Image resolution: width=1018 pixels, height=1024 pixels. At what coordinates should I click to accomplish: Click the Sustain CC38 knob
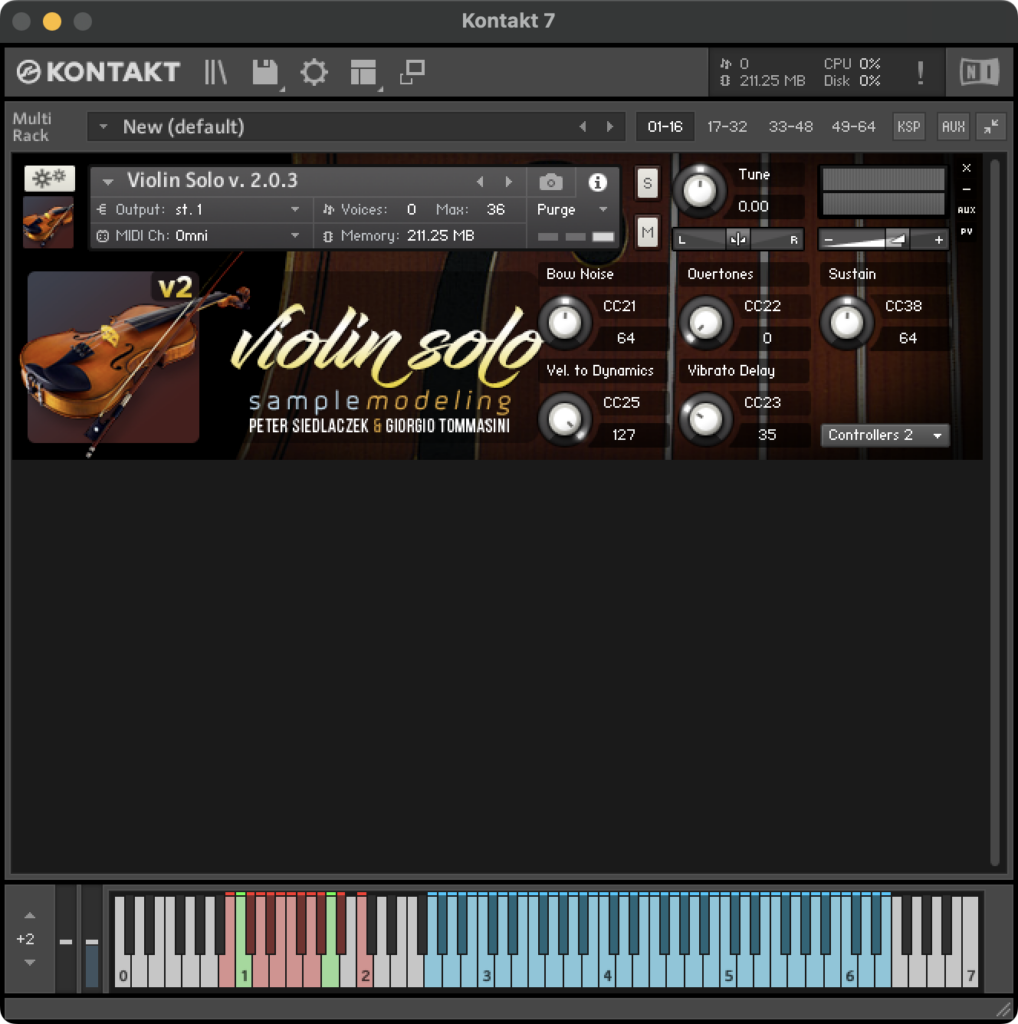tap(846, 323)
